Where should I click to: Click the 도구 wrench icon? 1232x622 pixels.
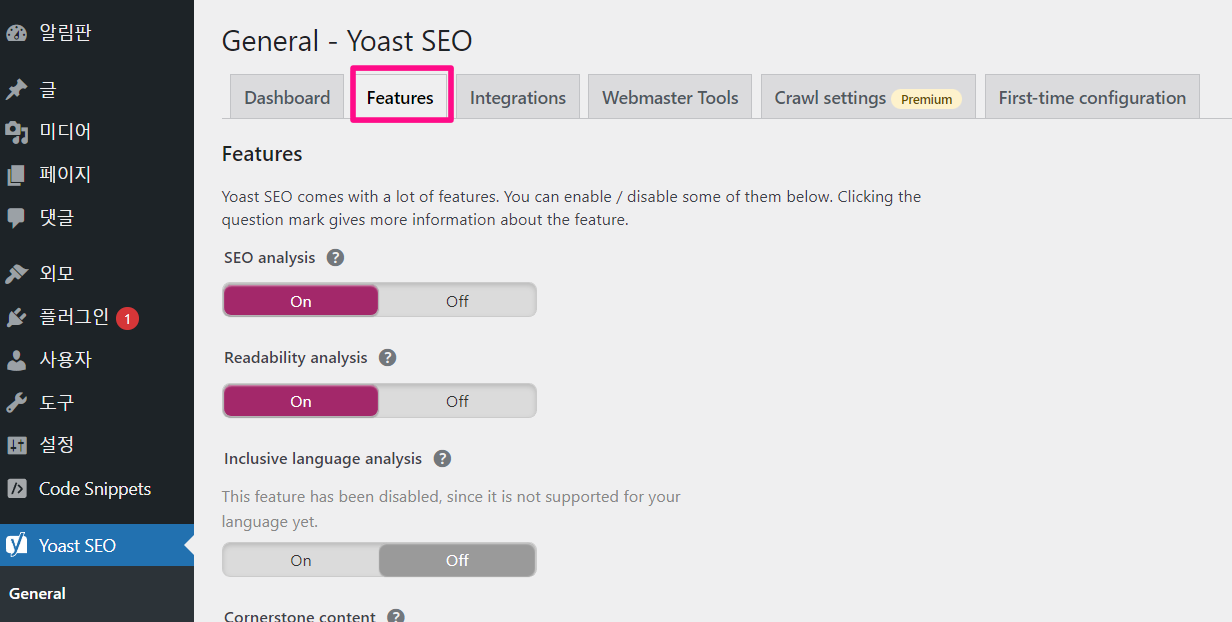(16, 403)
